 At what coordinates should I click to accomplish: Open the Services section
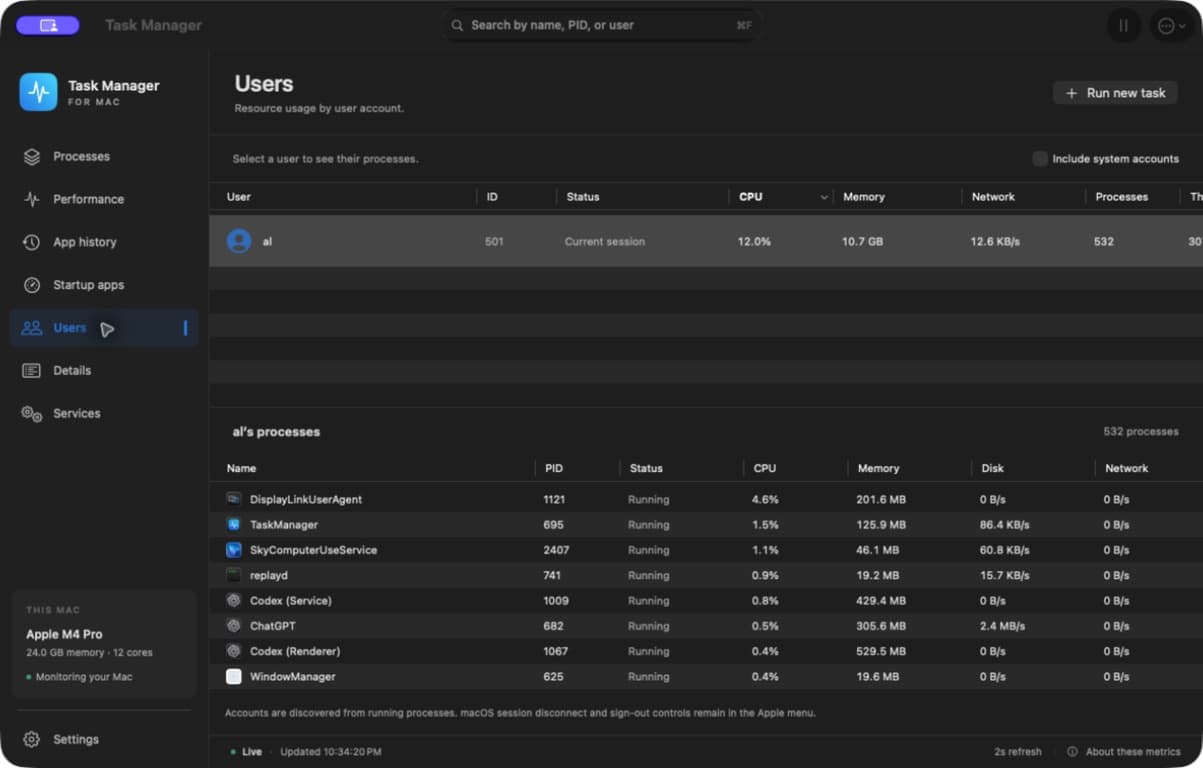click(104, 413)
